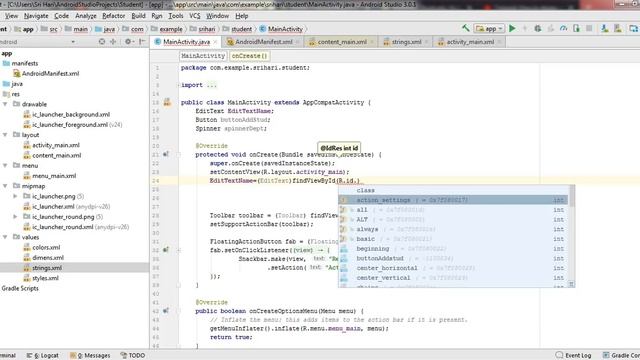Image resolution: width=640 pixels, height=360 pixels.
Task: Switch to the activity_main.xml tab
Action: click(469, 42)
